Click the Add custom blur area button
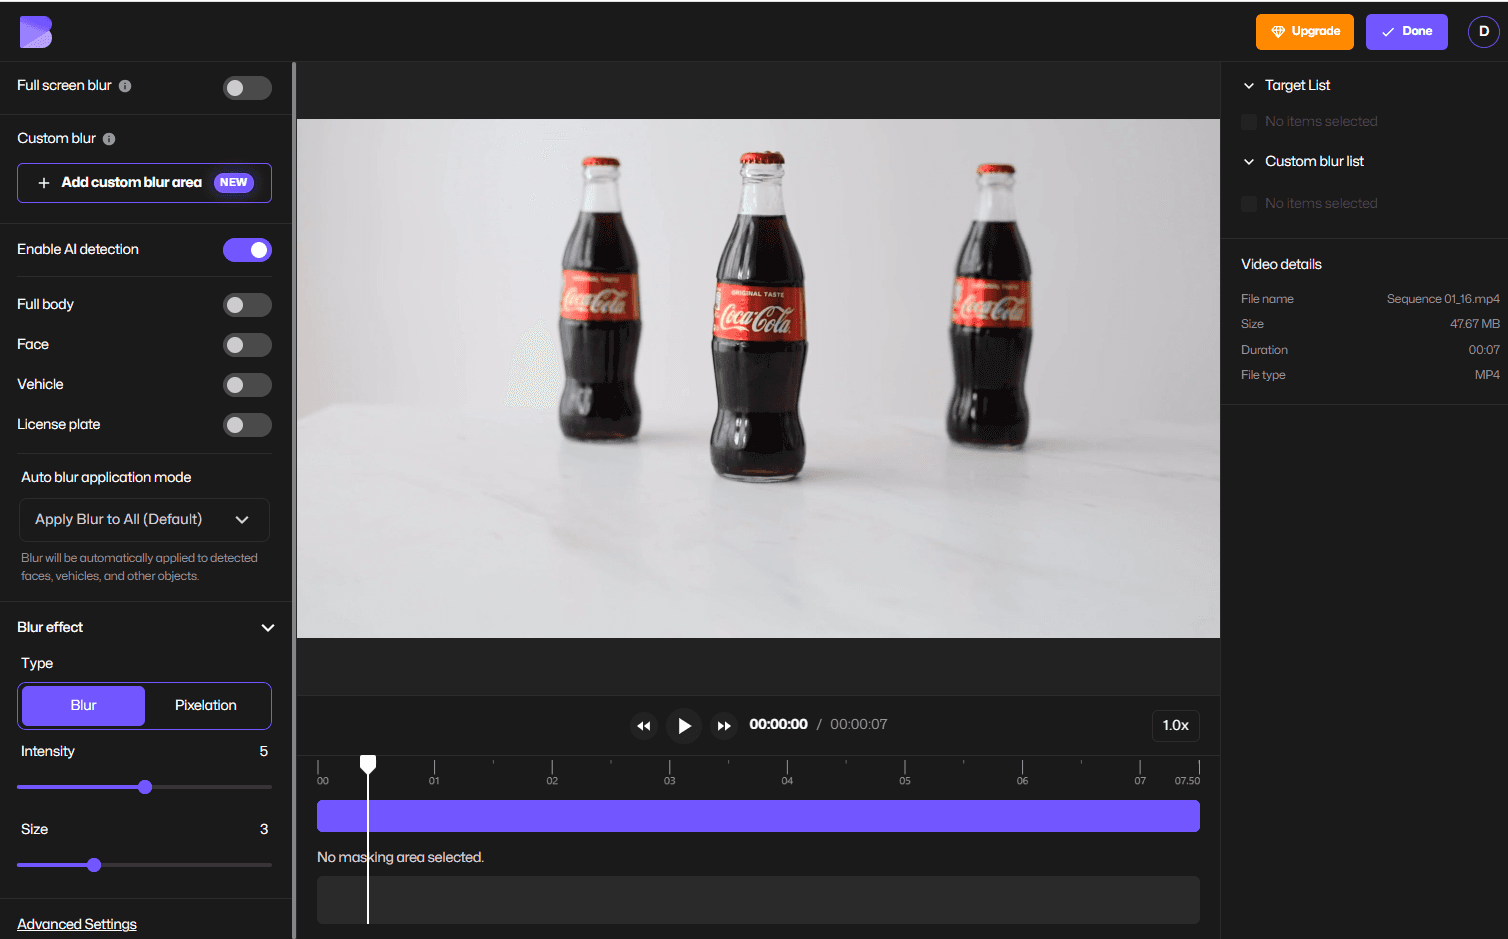The height and width of the screenshot is (939, 1508). click(144, 183)
